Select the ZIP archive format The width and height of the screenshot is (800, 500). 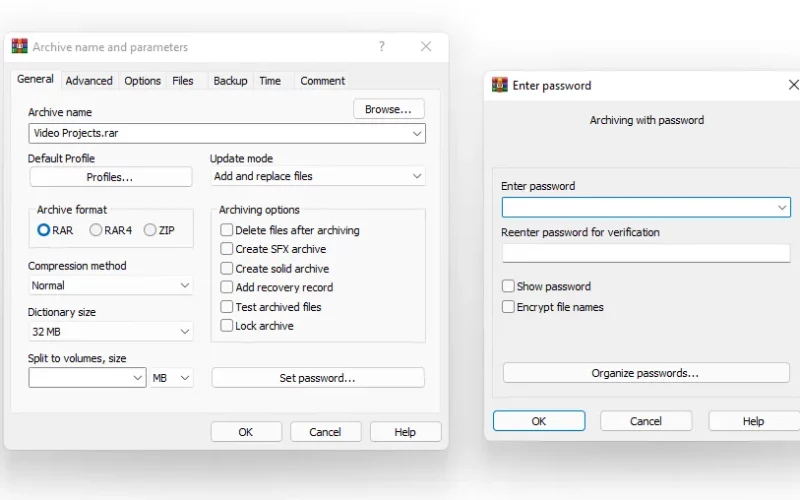tap(149, 230)
